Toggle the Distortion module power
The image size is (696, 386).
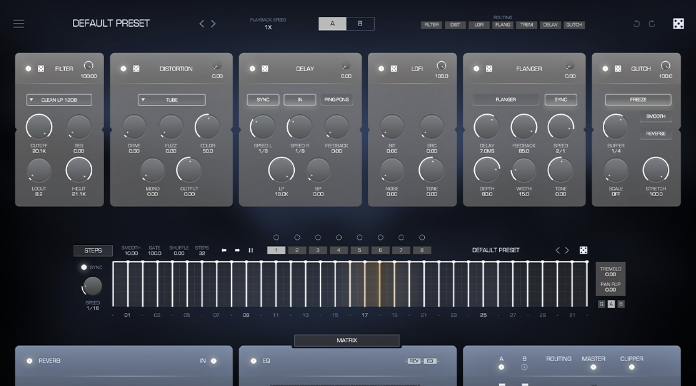pos(123,69)
